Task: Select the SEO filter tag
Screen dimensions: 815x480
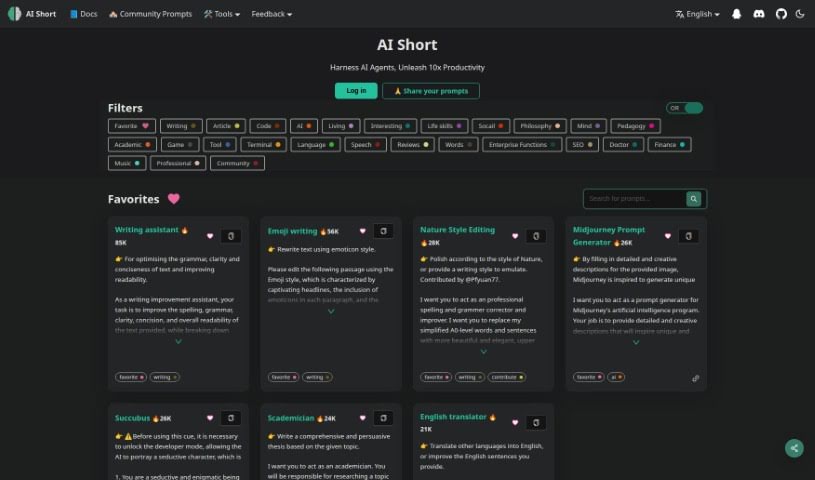Action: click(x=582, y=145)
